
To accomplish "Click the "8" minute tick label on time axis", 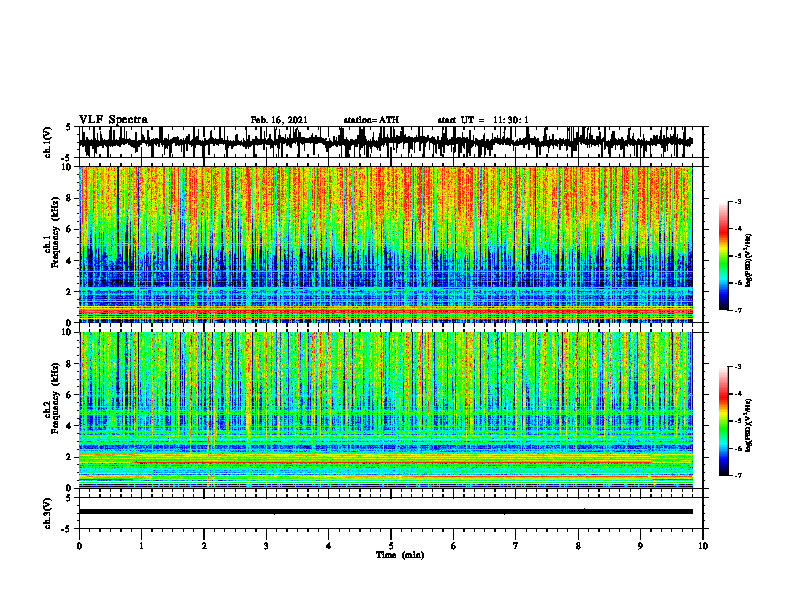I will pos(578,546).
